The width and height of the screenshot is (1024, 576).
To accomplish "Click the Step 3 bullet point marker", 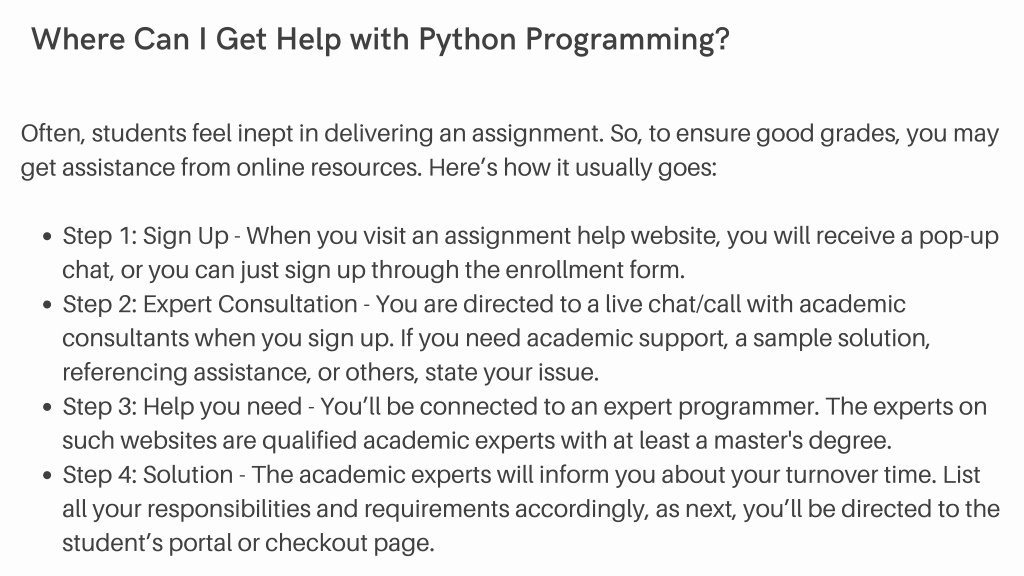I will pos(46,407).
